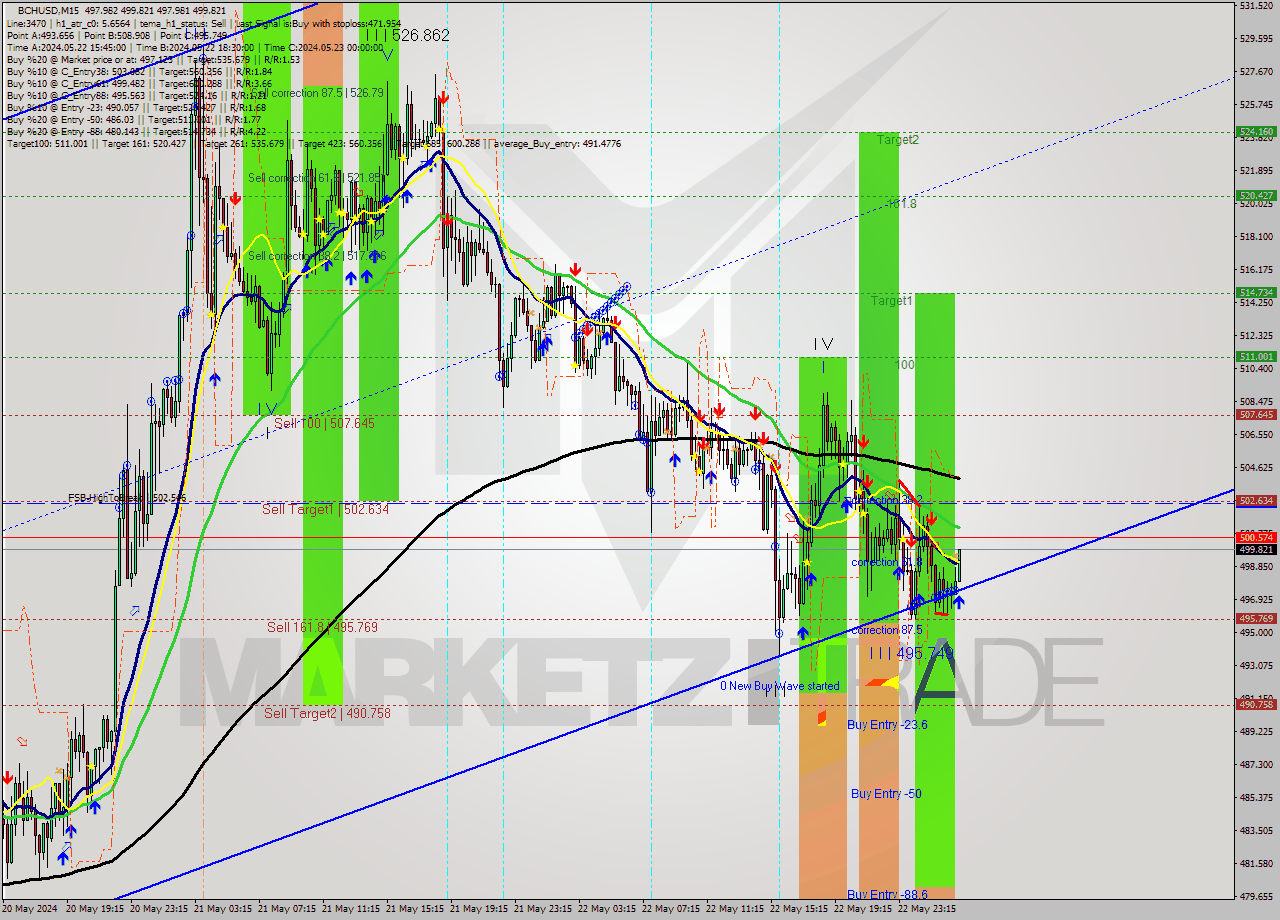Click the 'Target1' label on green column
The height and width of the screenshot is (920, 1280).
(891, 301)
